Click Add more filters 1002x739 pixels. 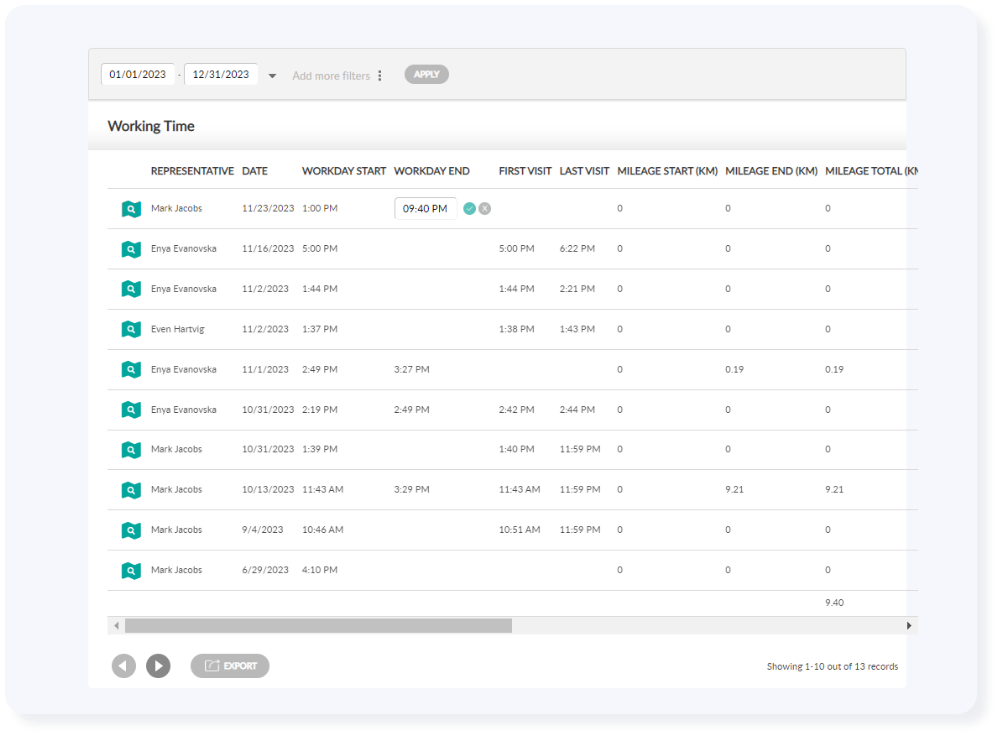click(x=331, y=76)
